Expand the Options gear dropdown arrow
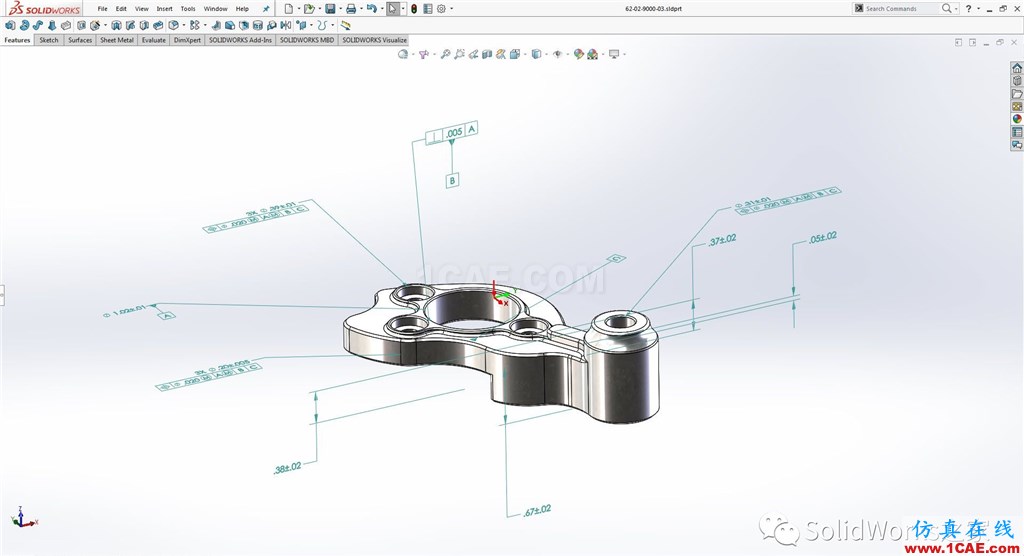The image size is (1024, 556). (x=451, y=8)
